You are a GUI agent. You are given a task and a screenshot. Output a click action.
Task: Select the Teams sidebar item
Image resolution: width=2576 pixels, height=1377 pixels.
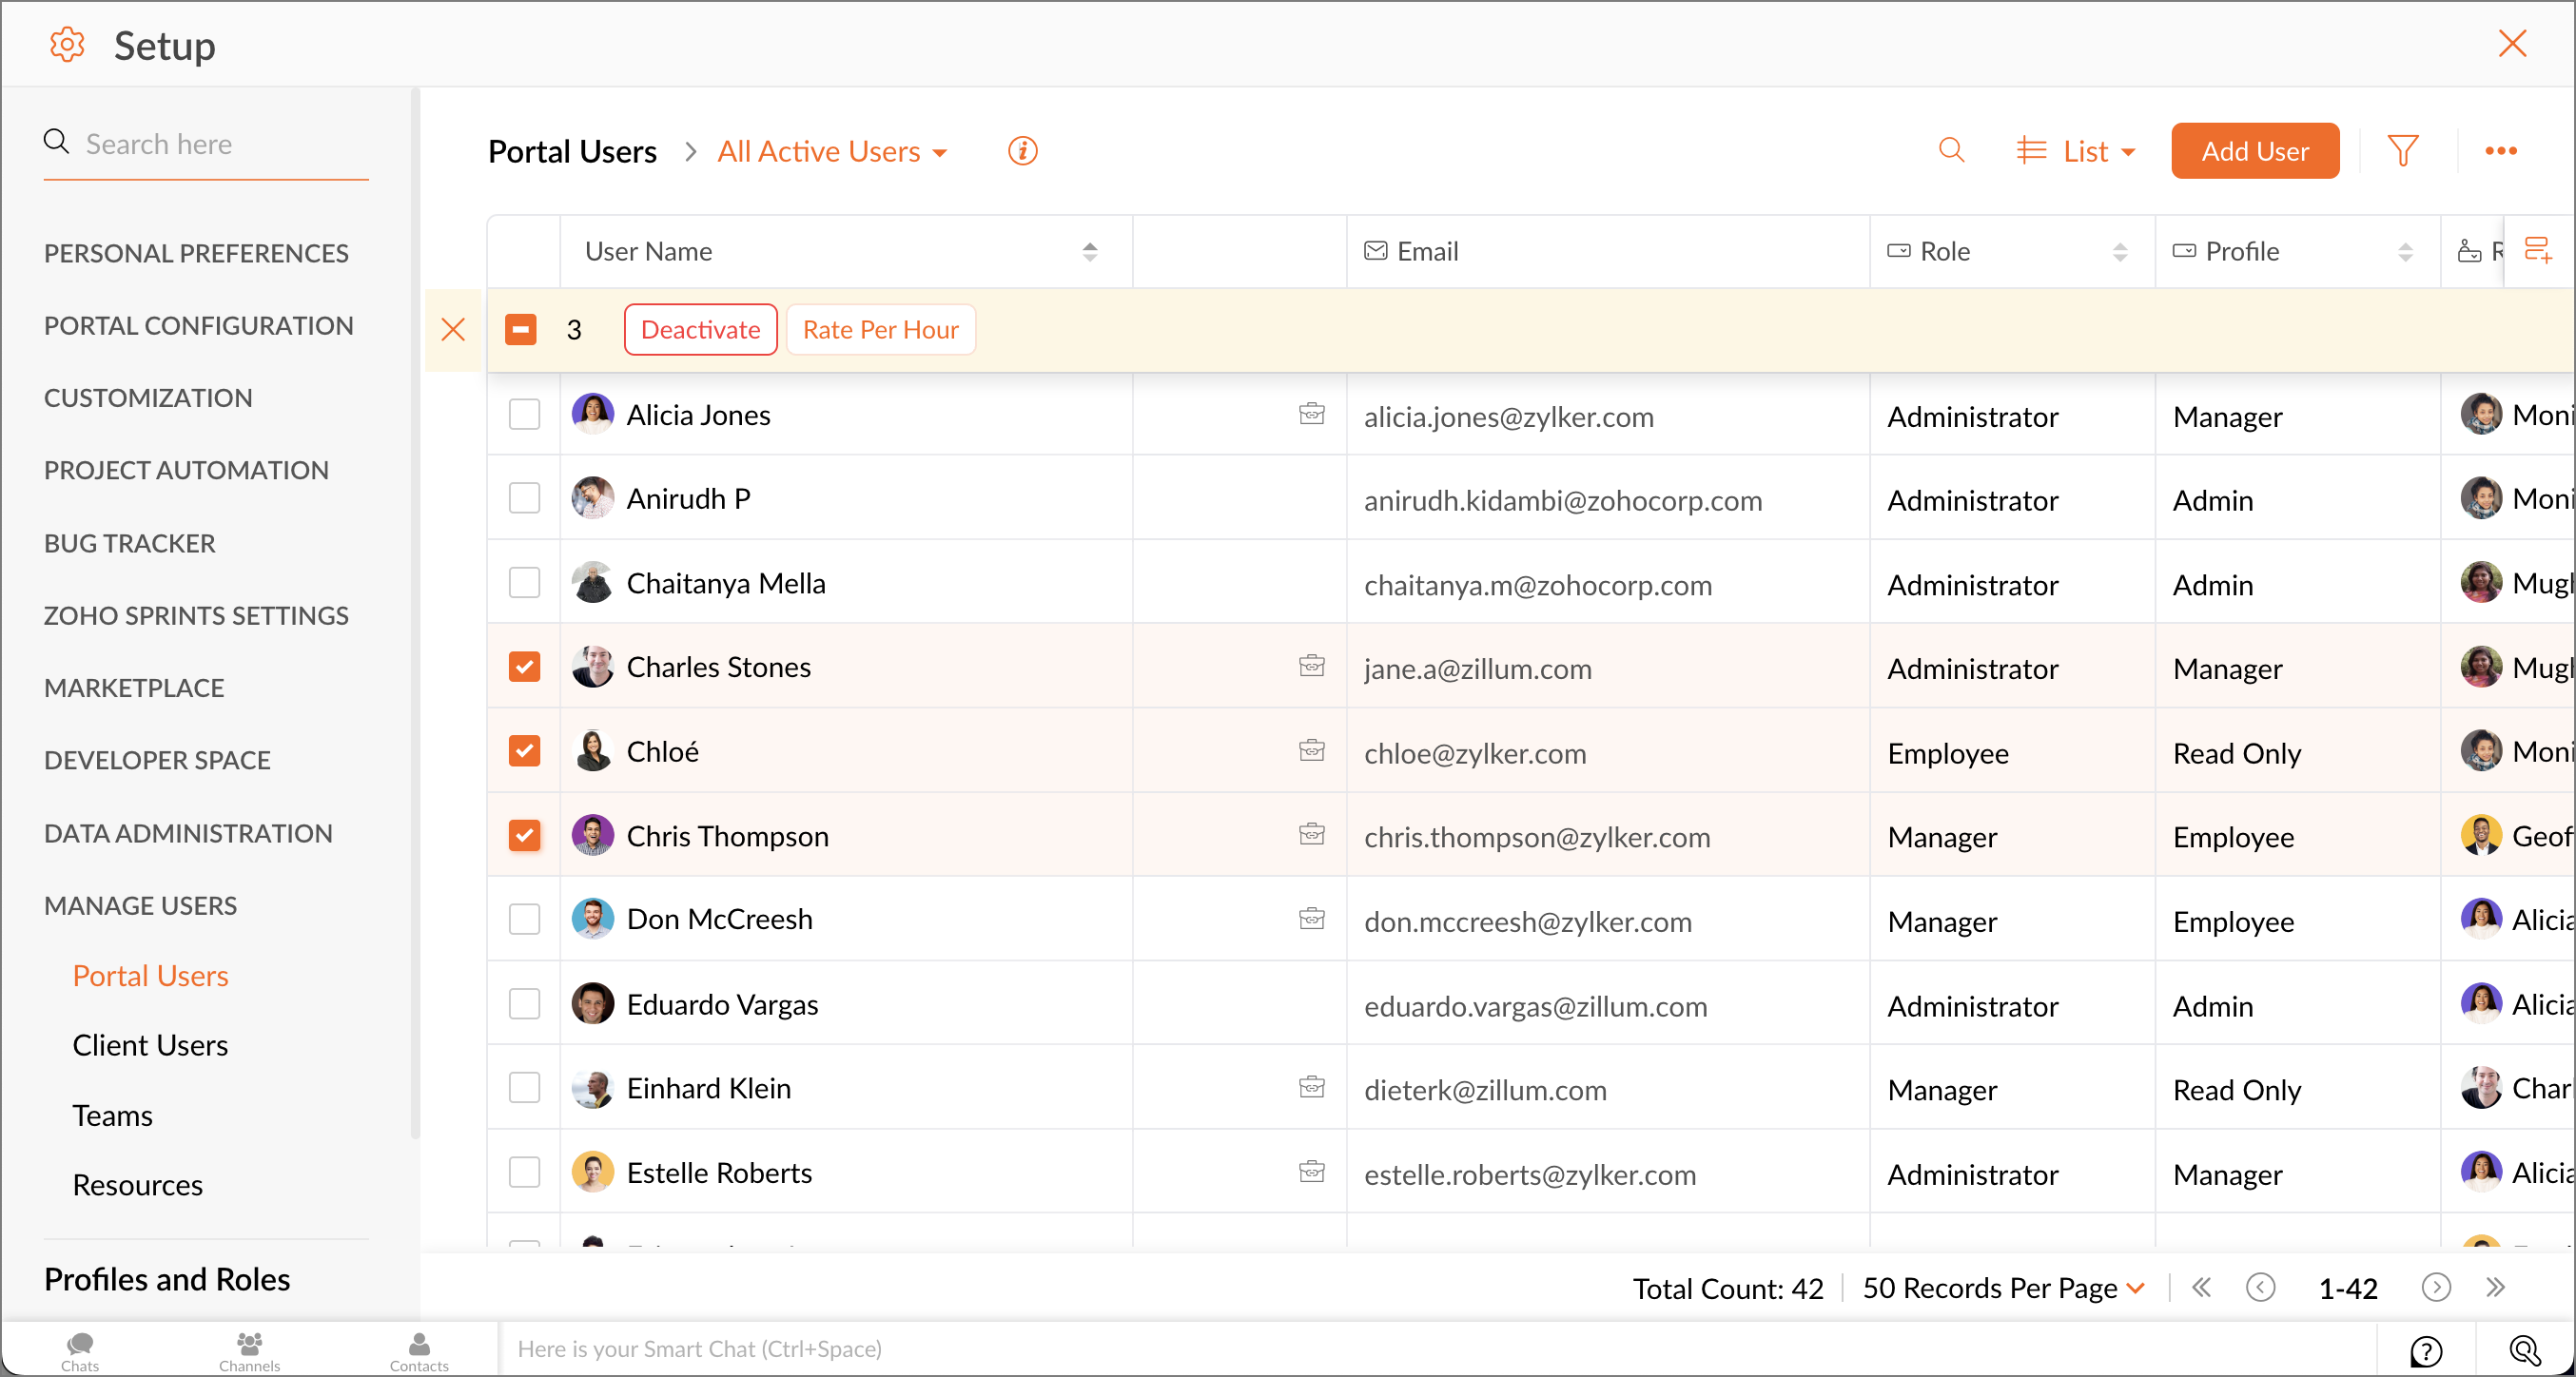(112, 1115)
